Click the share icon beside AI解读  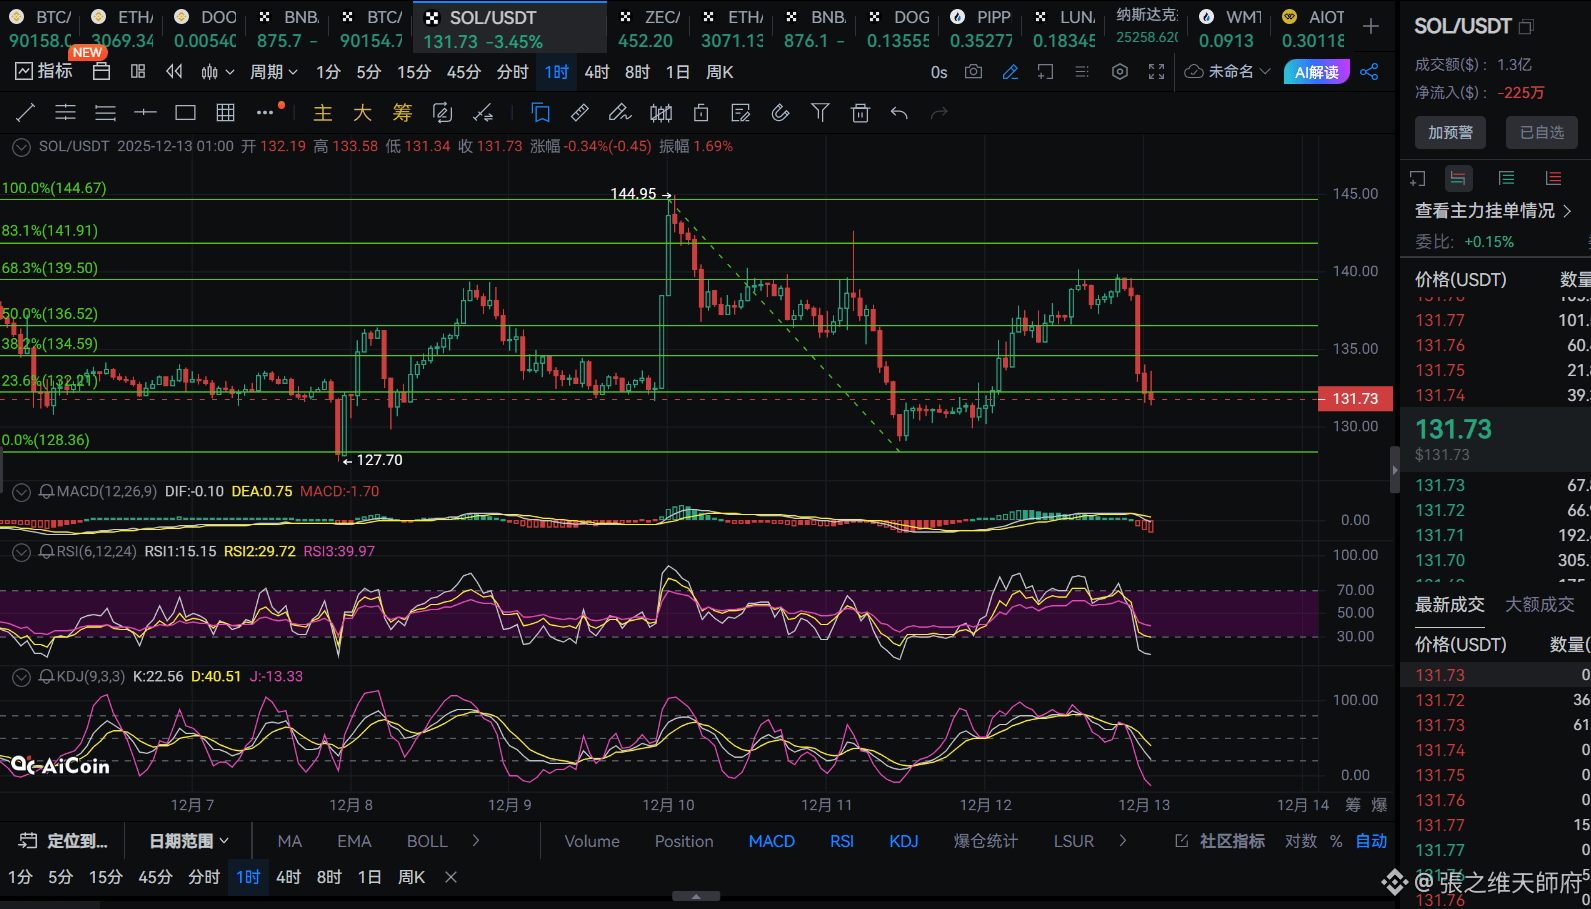(x=1369, y=72)
